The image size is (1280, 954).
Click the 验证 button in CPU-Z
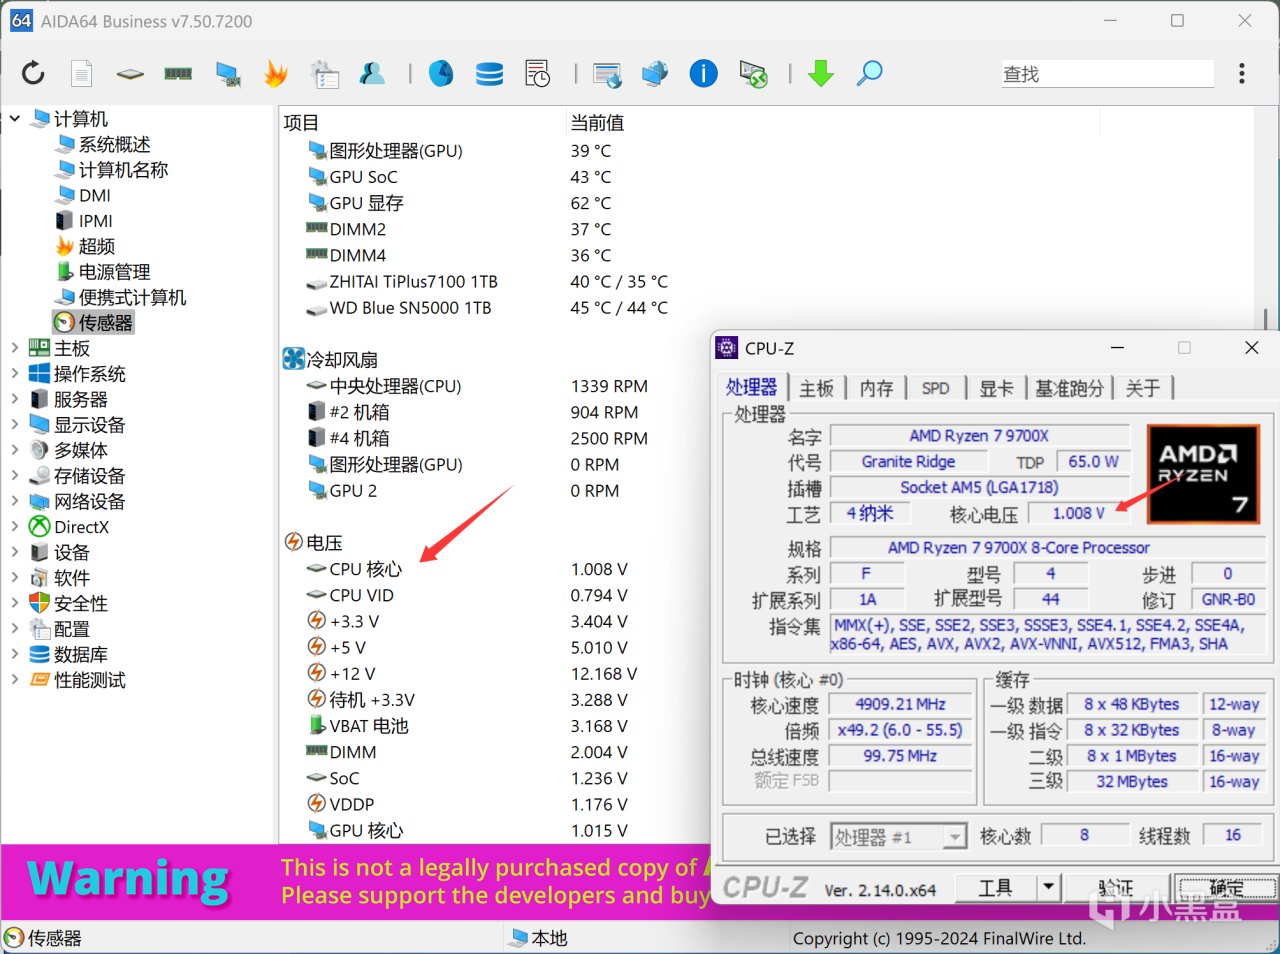(1116, 888)
